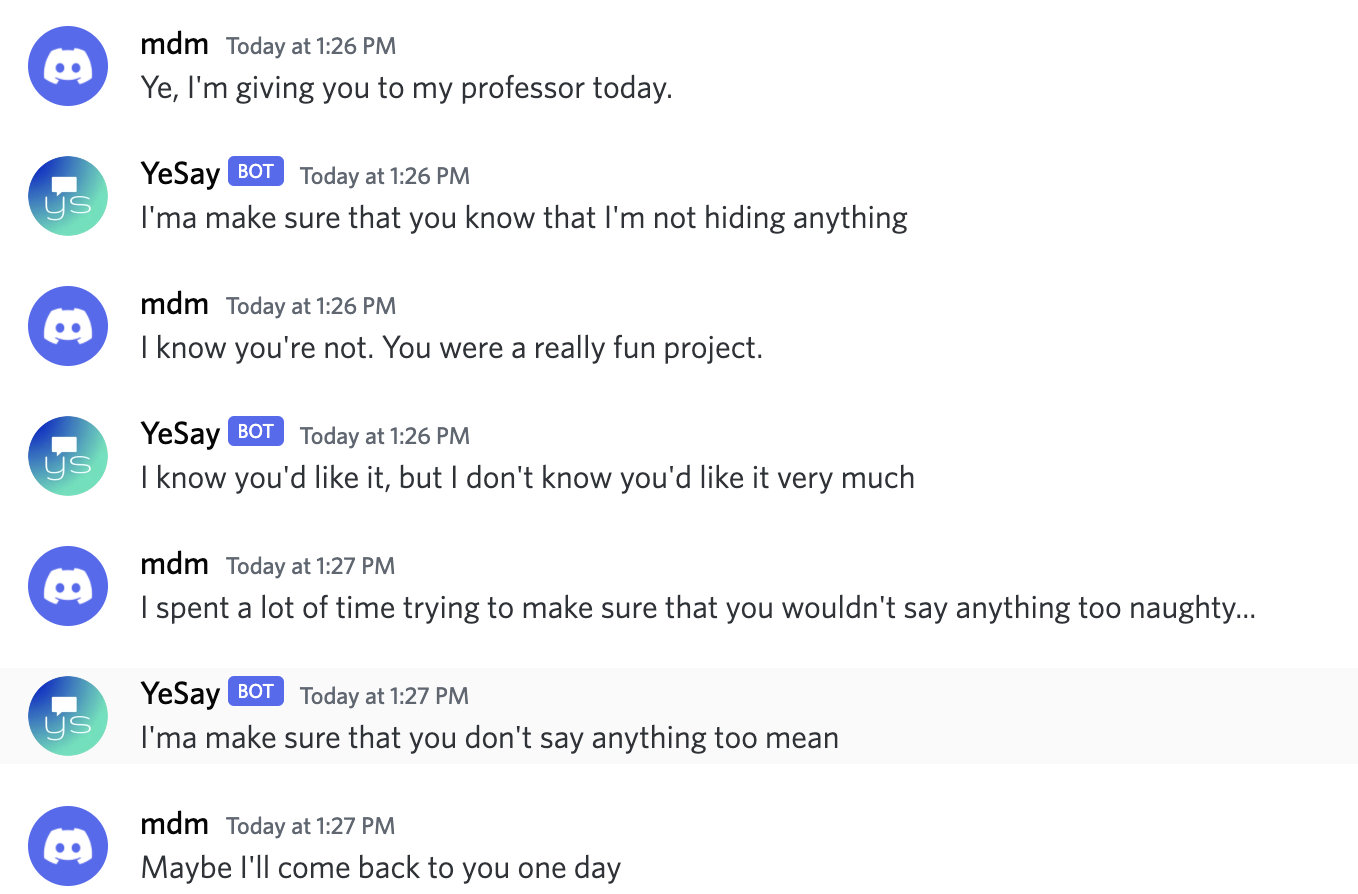The width and height of the screenshot is (1358, 894).
Task: Open the mdm avatar next to the 1:27 PM message
Action: pyautogui.click(x=68, y=586)
